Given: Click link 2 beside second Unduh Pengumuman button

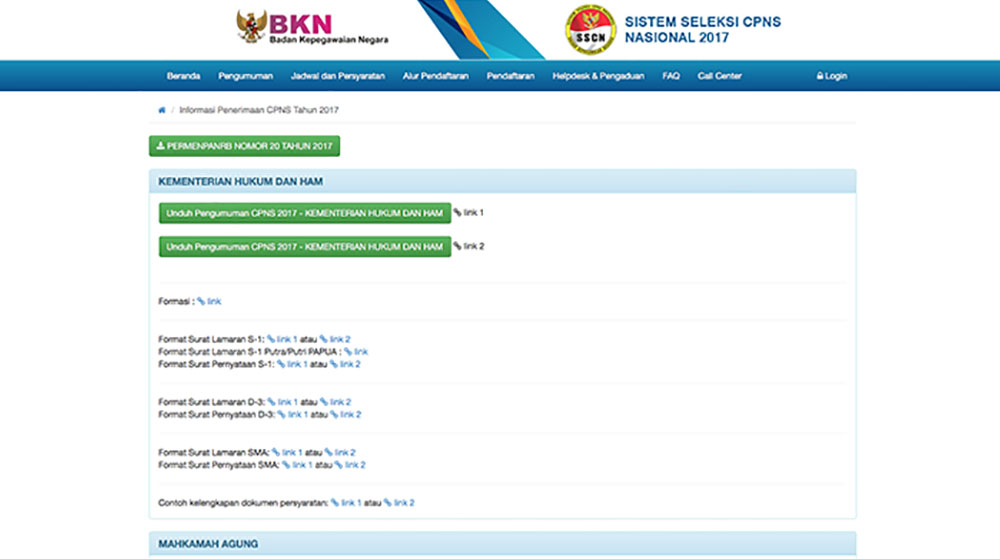Looking at the screenshot, I should click(x=468, y=246).
